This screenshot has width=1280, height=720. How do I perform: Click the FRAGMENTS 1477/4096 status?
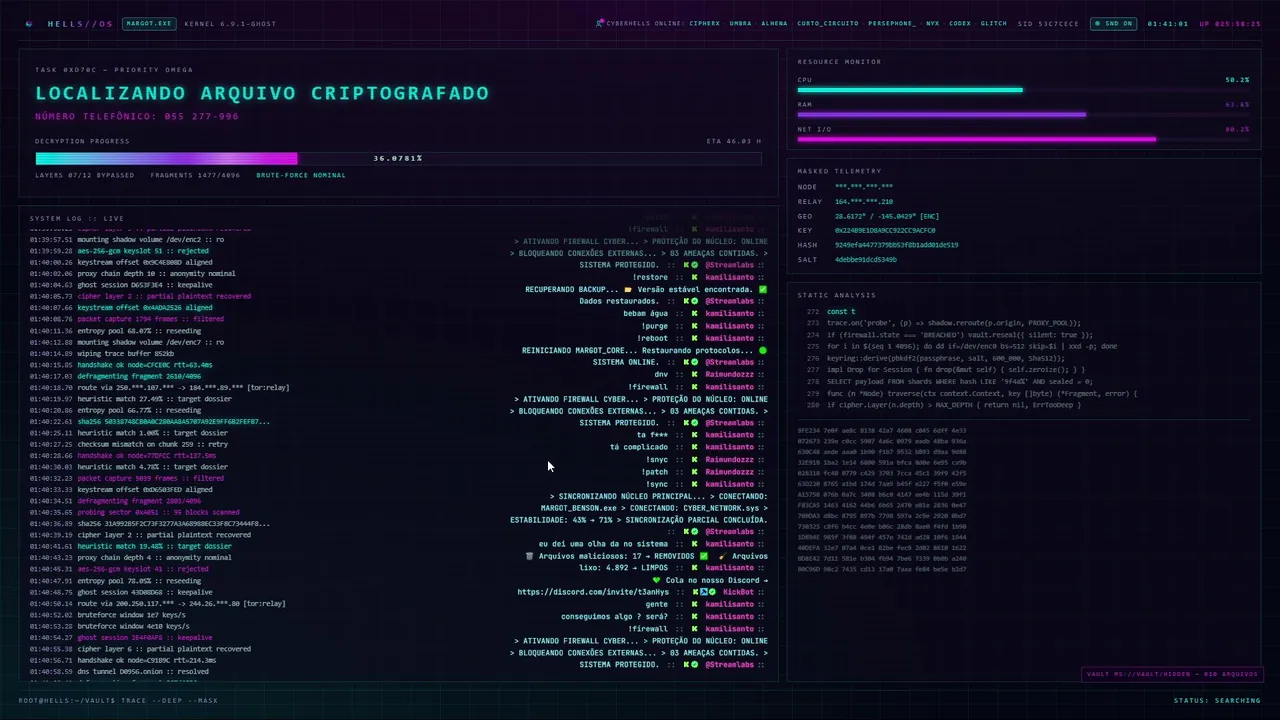(195, 175)
